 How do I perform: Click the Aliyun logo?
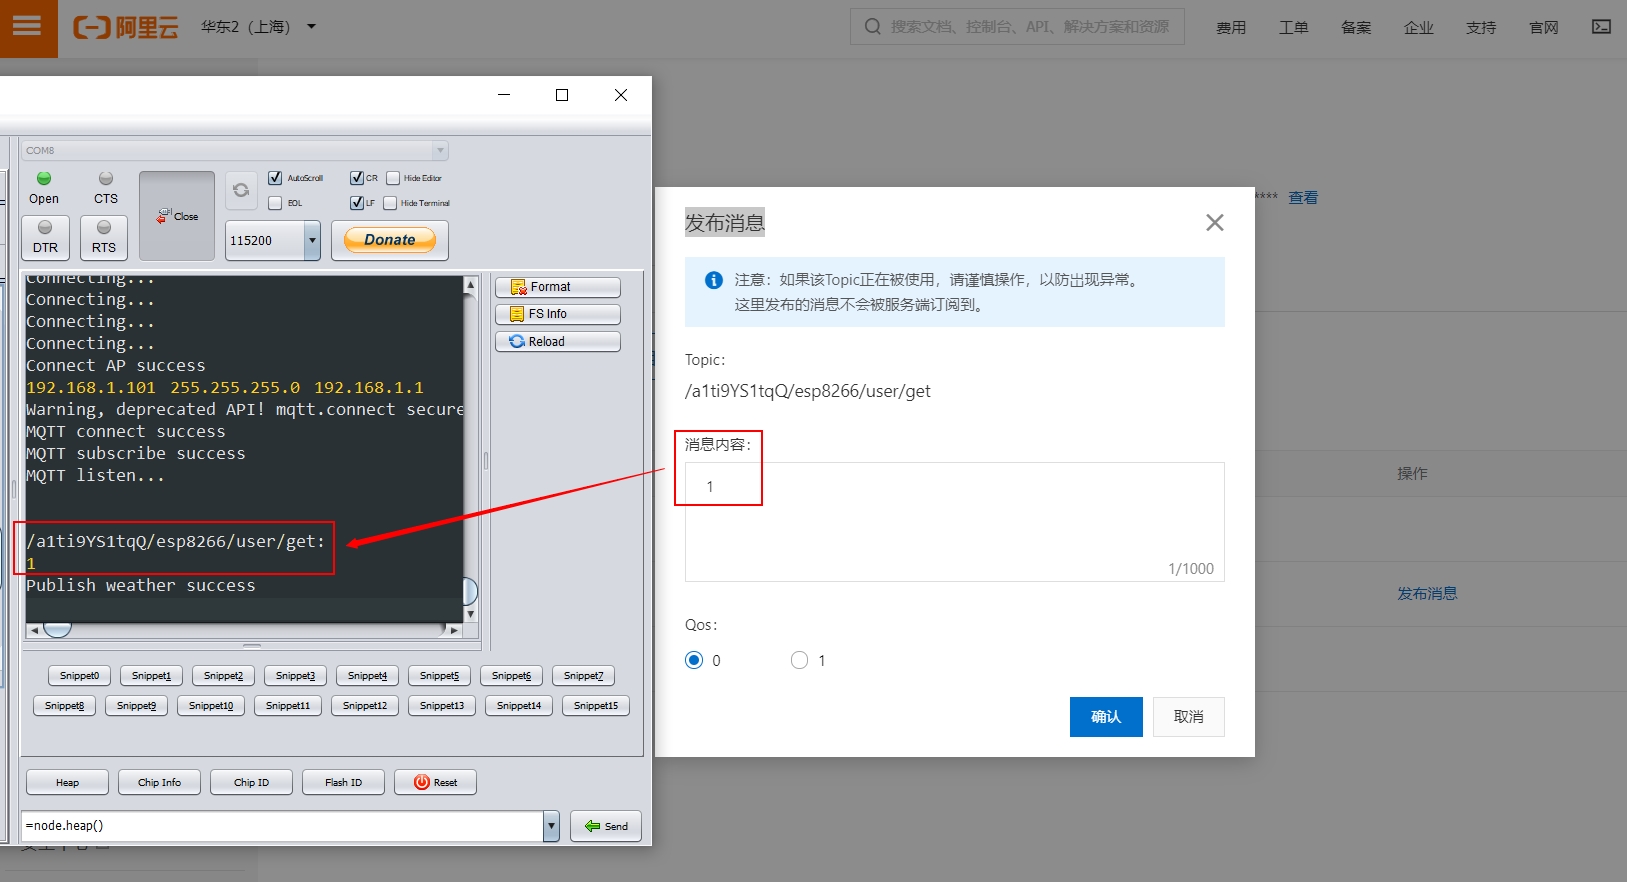tap(126, 27)
